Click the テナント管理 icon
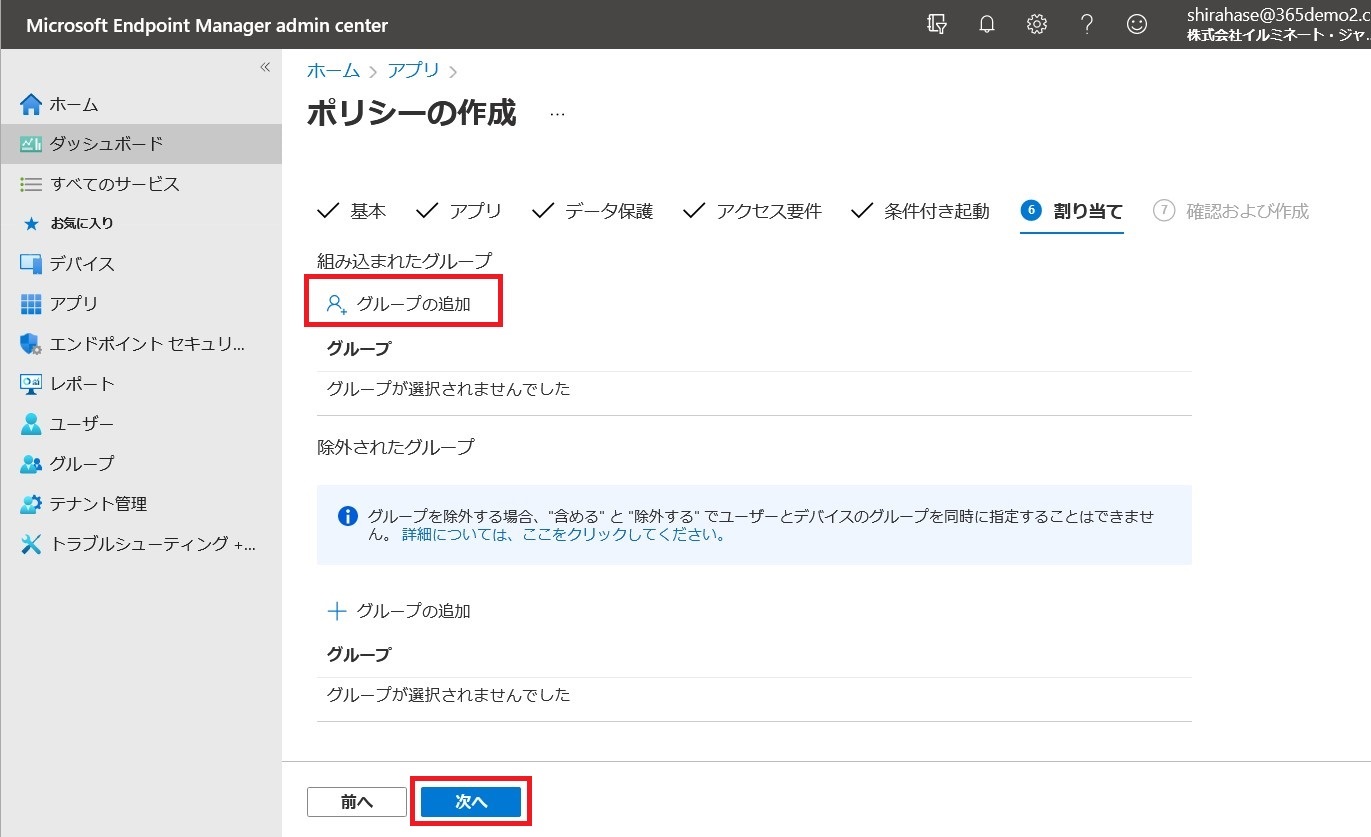The height and width of the screenshot is (837, 1371). [31, 504]
